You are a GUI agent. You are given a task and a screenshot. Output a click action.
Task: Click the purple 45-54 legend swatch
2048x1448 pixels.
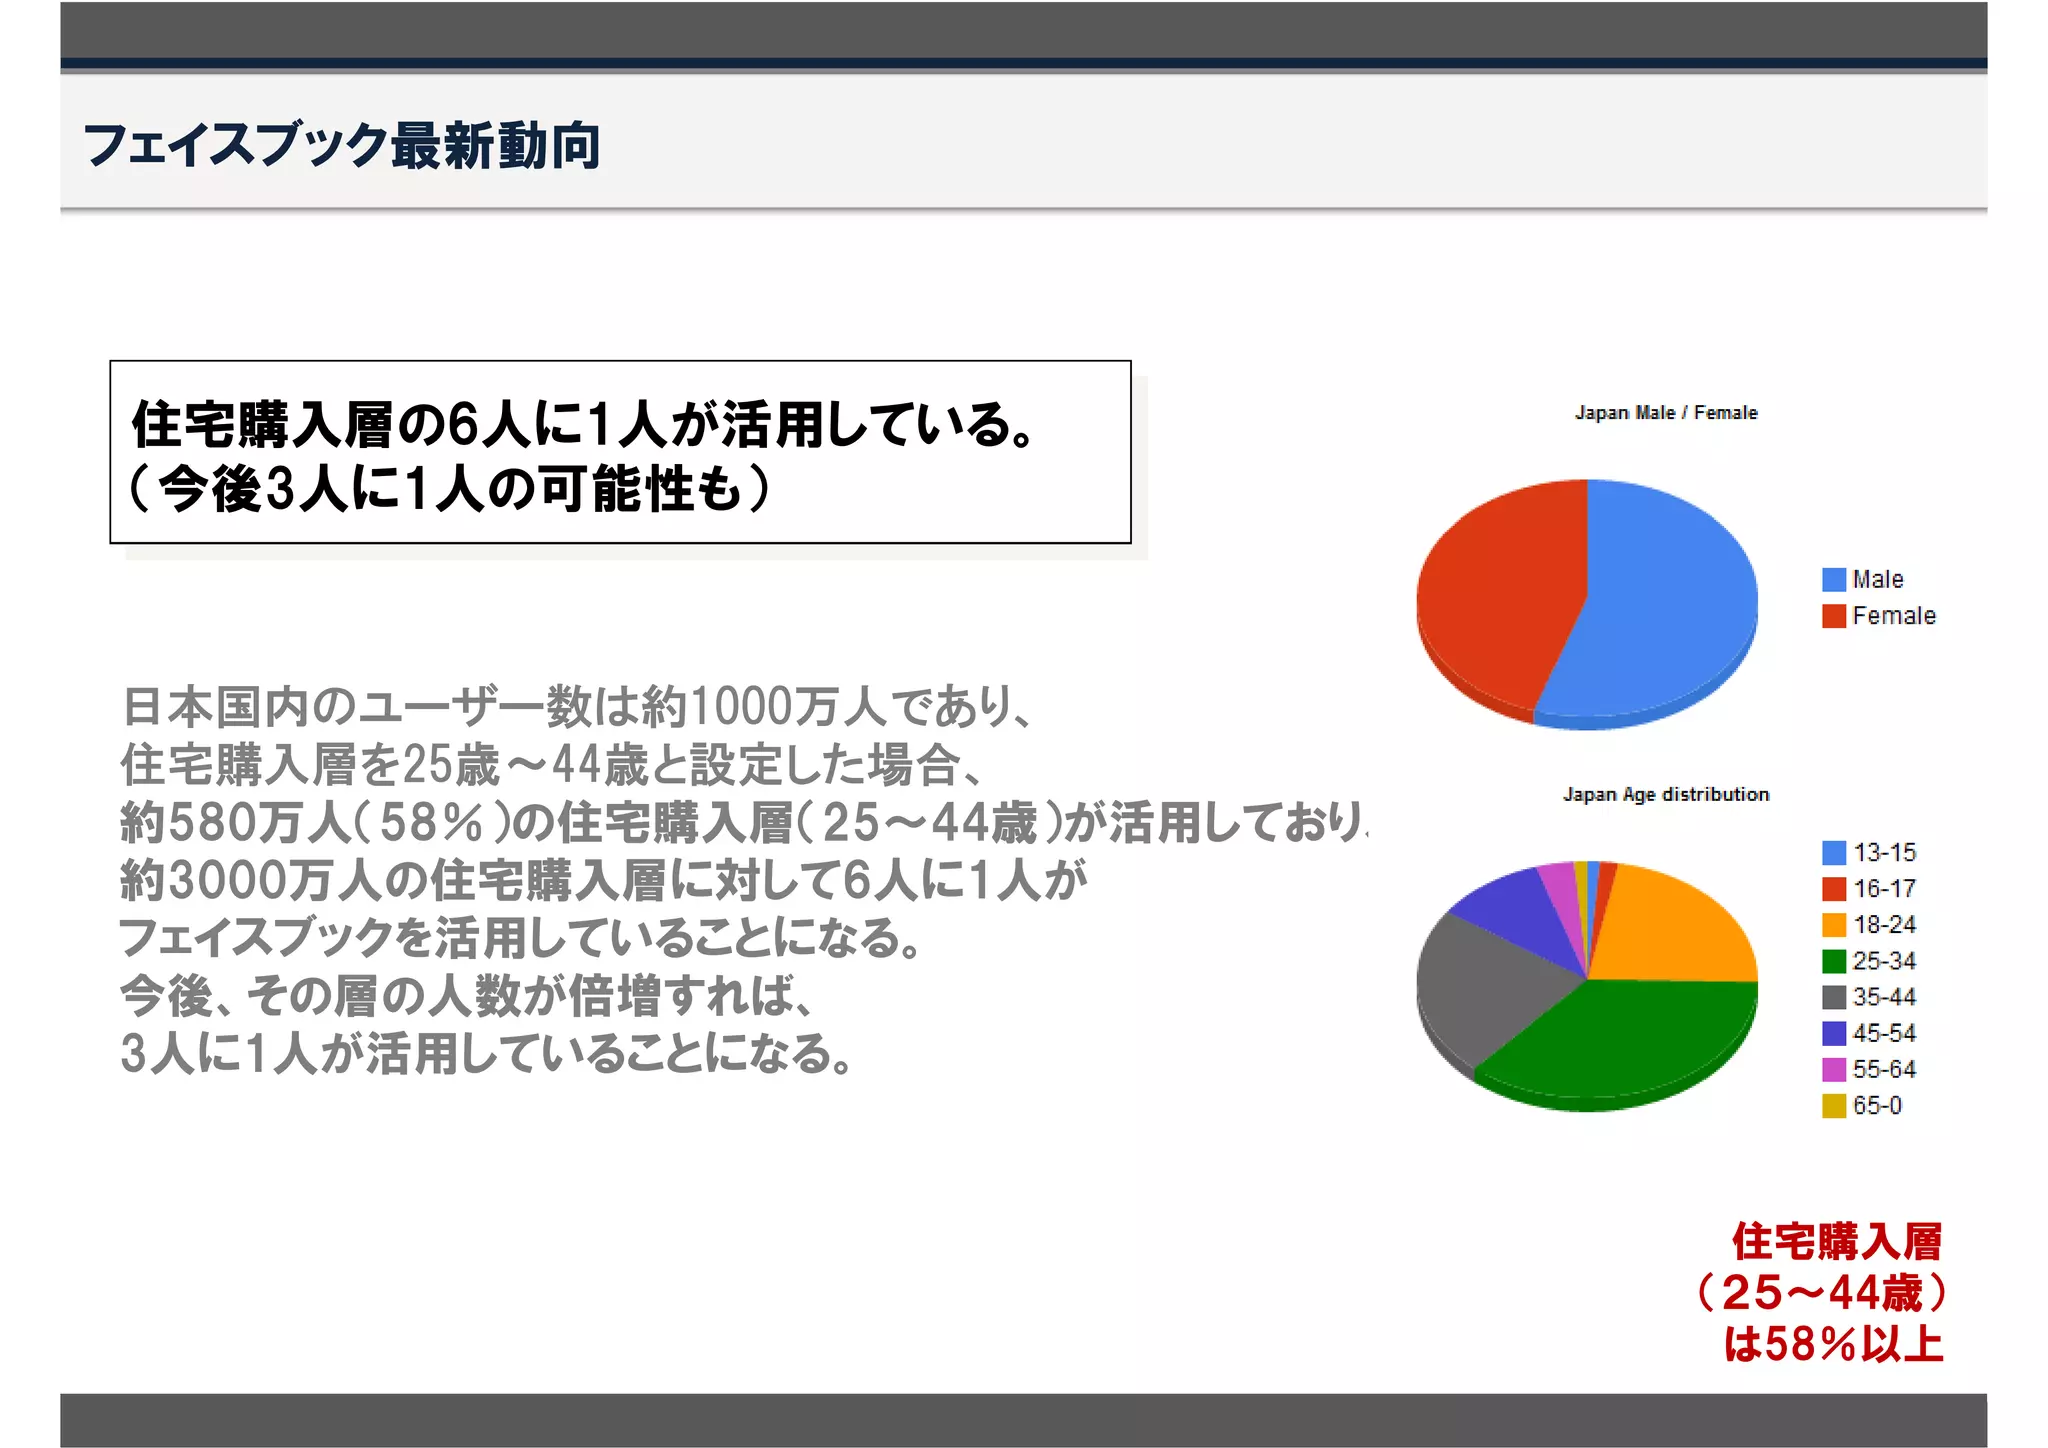pyautogui.click(x=1833, y=1033)
